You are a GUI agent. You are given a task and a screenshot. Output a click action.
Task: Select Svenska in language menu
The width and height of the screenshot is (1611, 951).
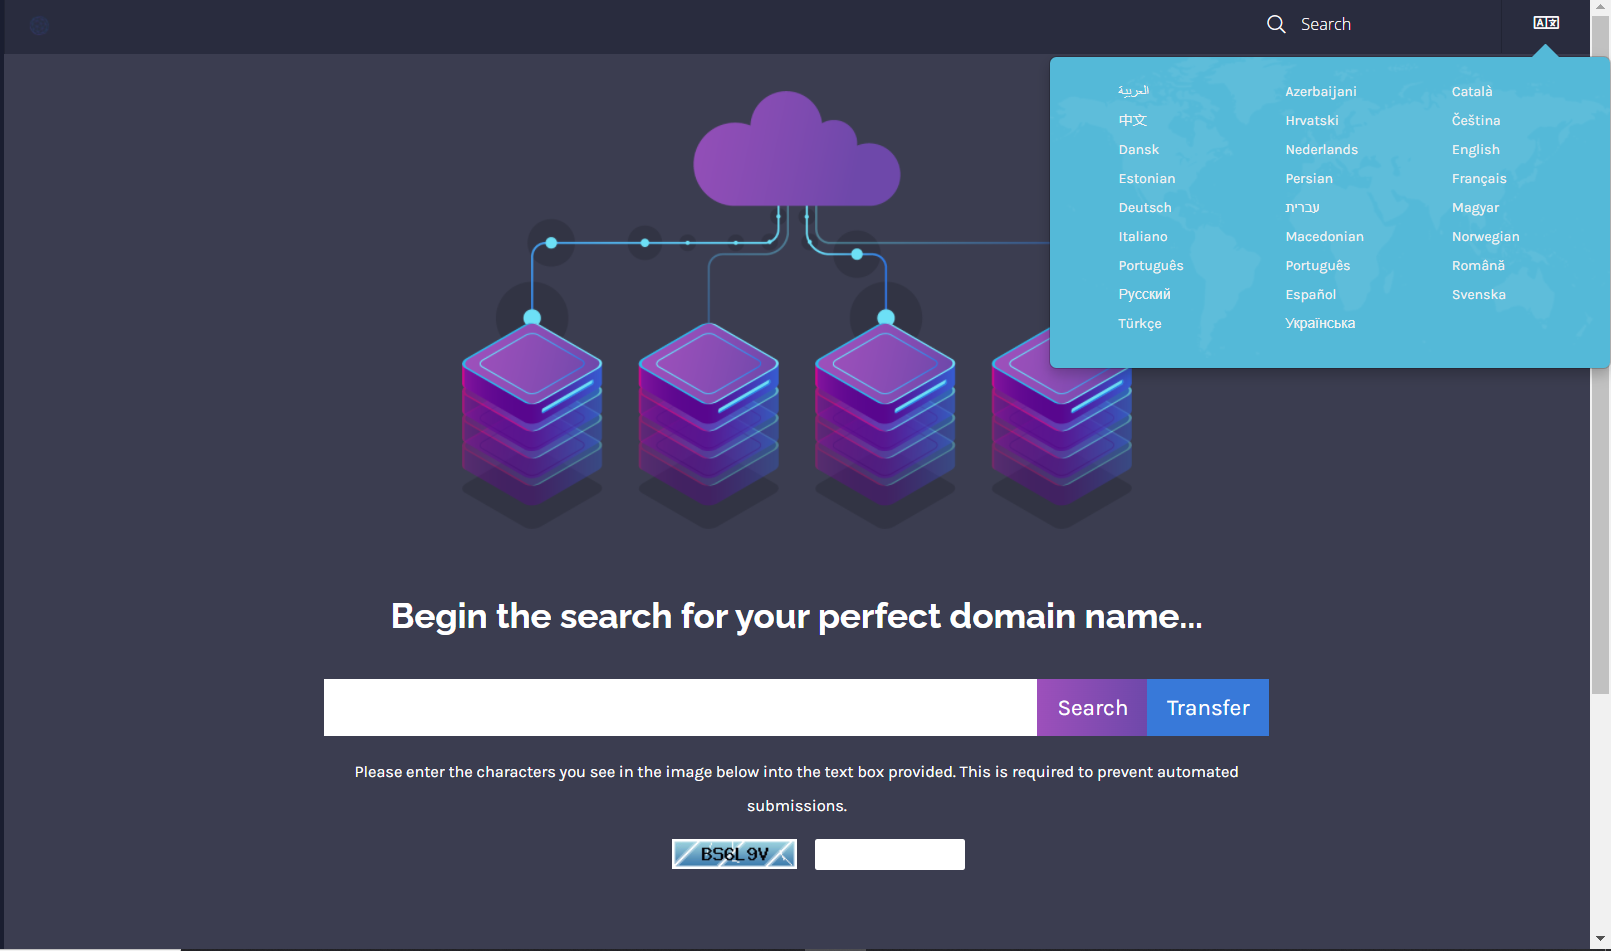pos(1478,295)
